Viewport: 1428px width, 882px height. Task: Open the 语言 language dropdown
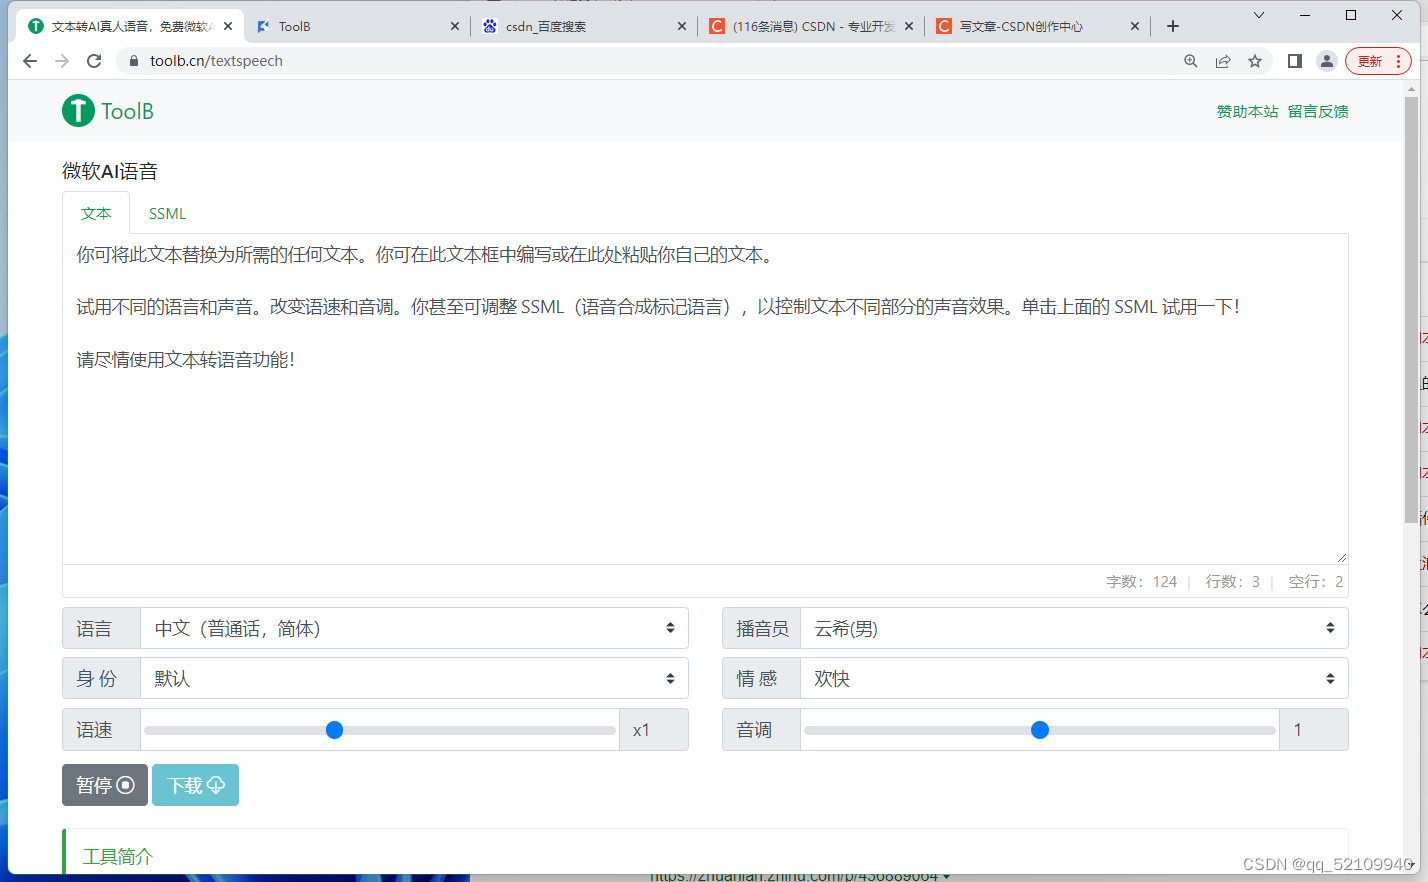414,628
